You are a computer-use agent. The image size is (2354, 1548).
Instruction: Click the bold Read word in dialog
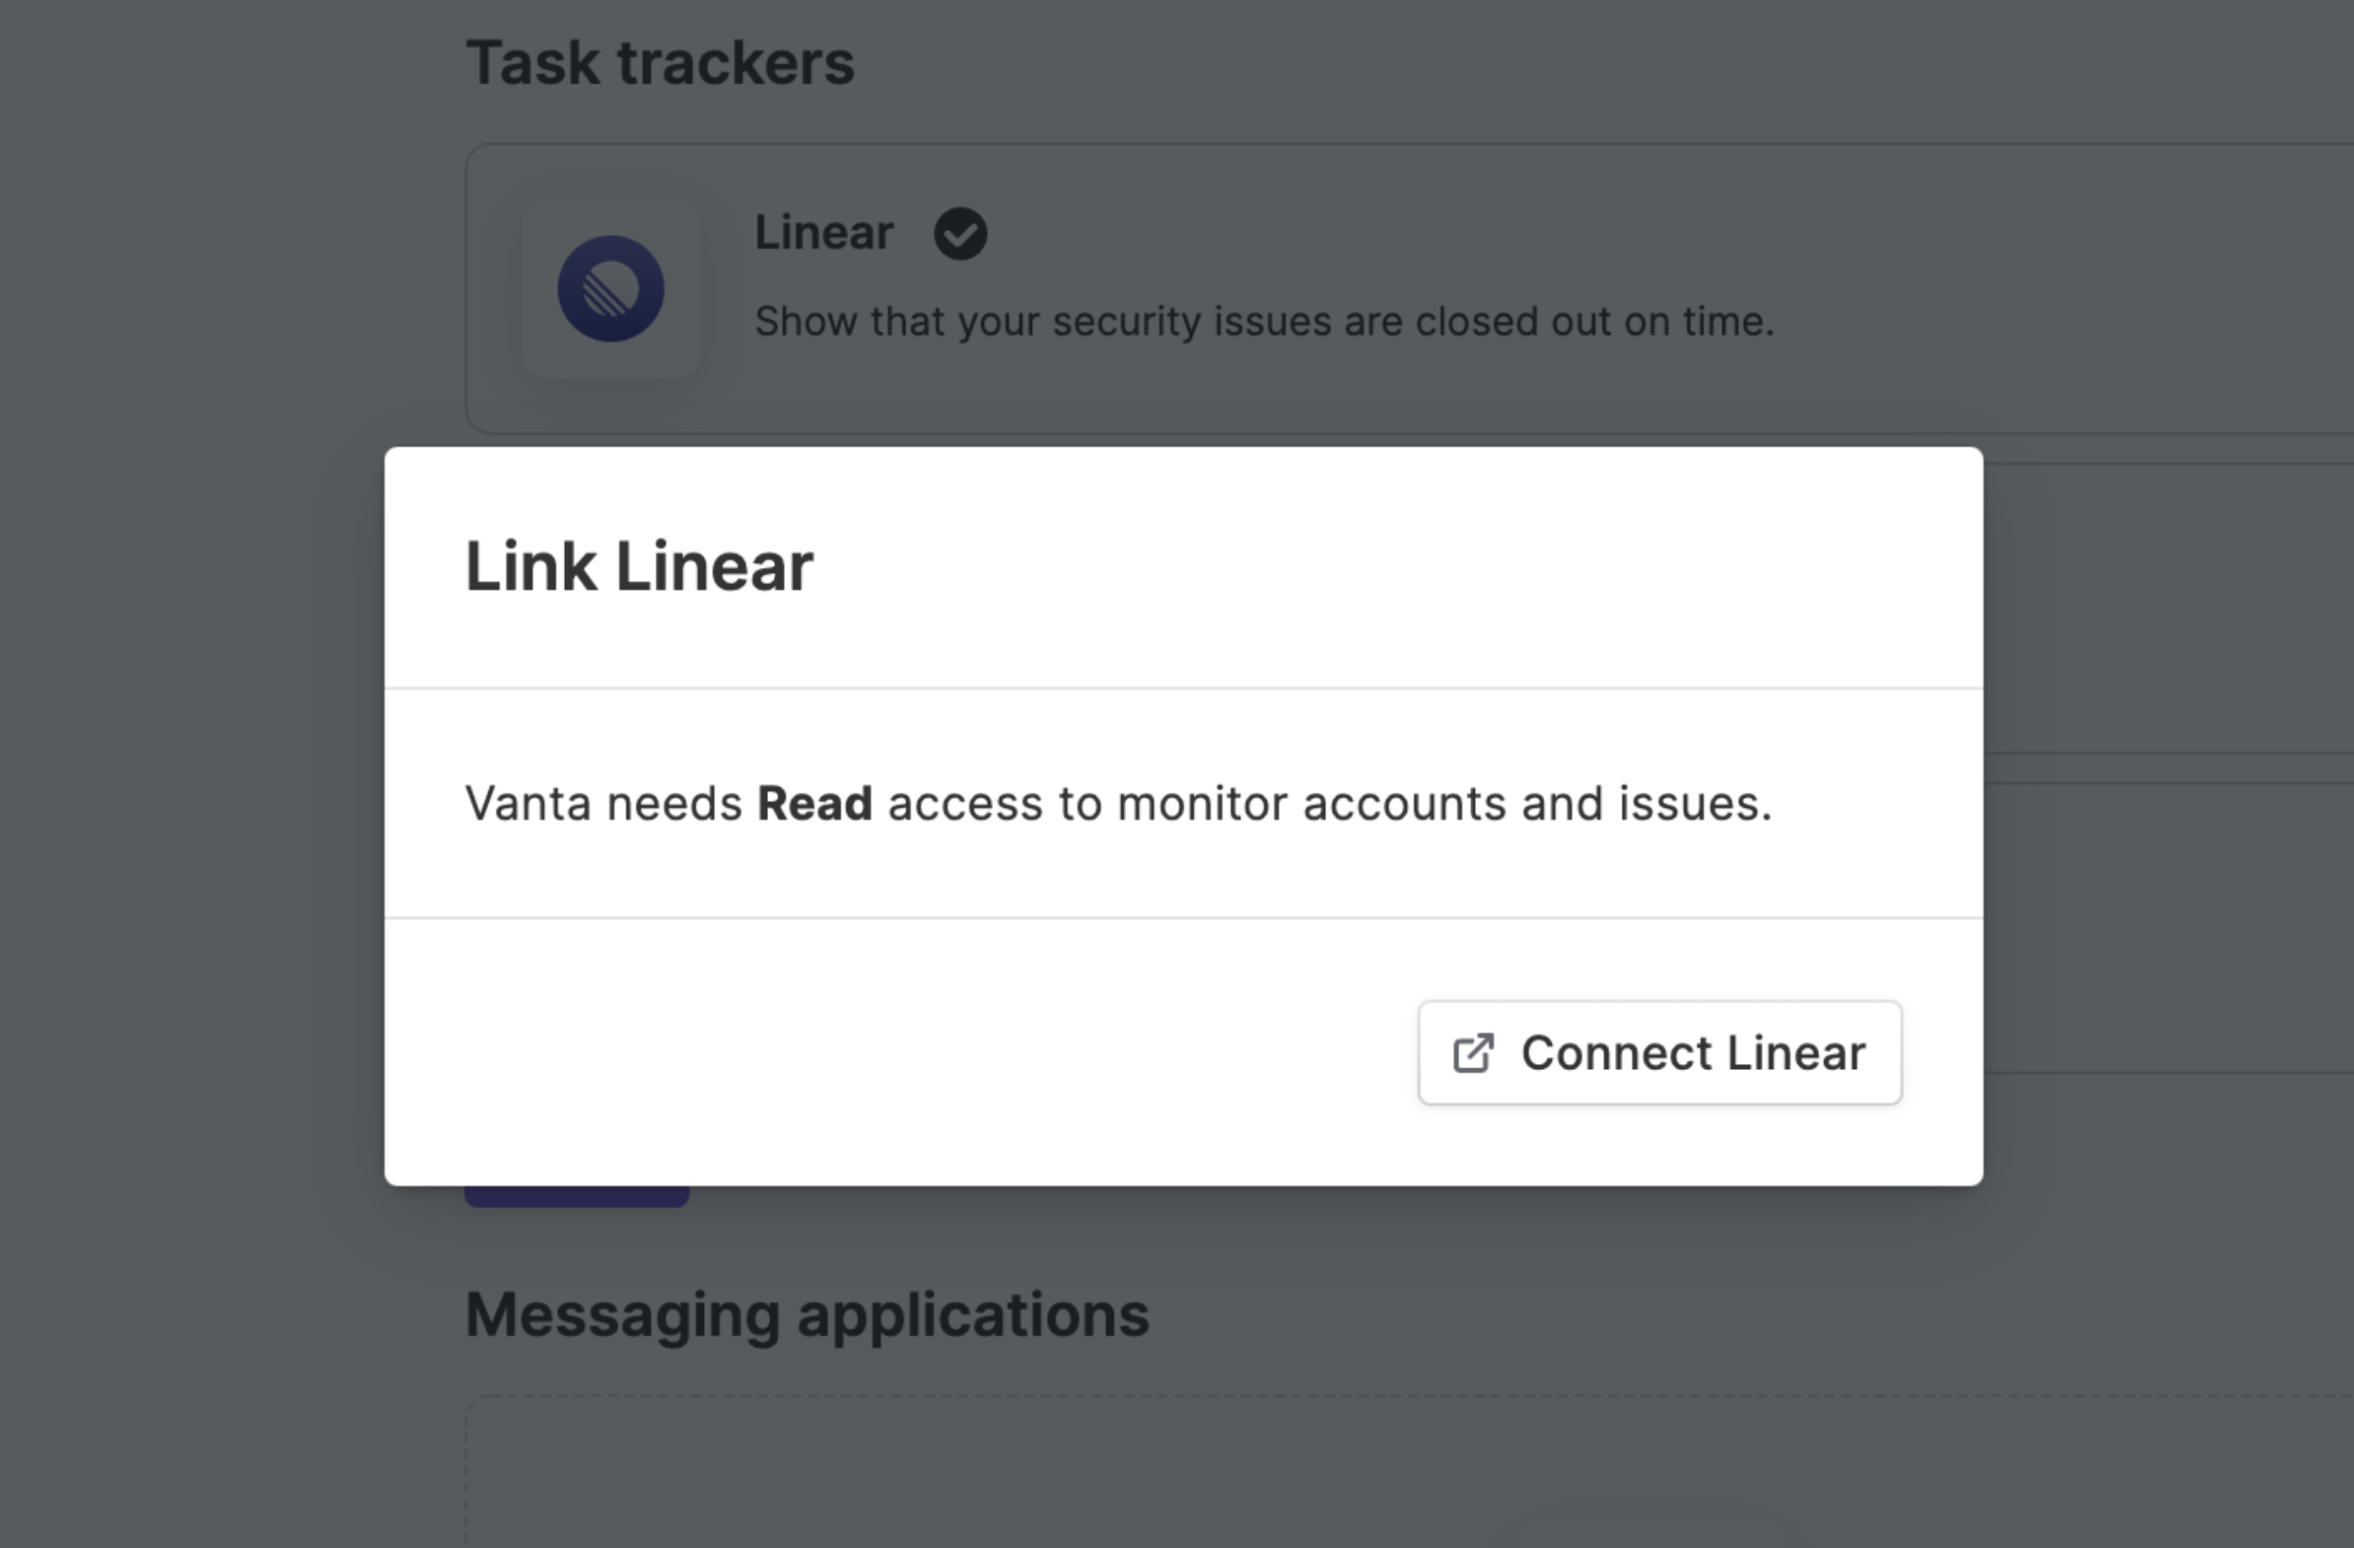(815, 803)
